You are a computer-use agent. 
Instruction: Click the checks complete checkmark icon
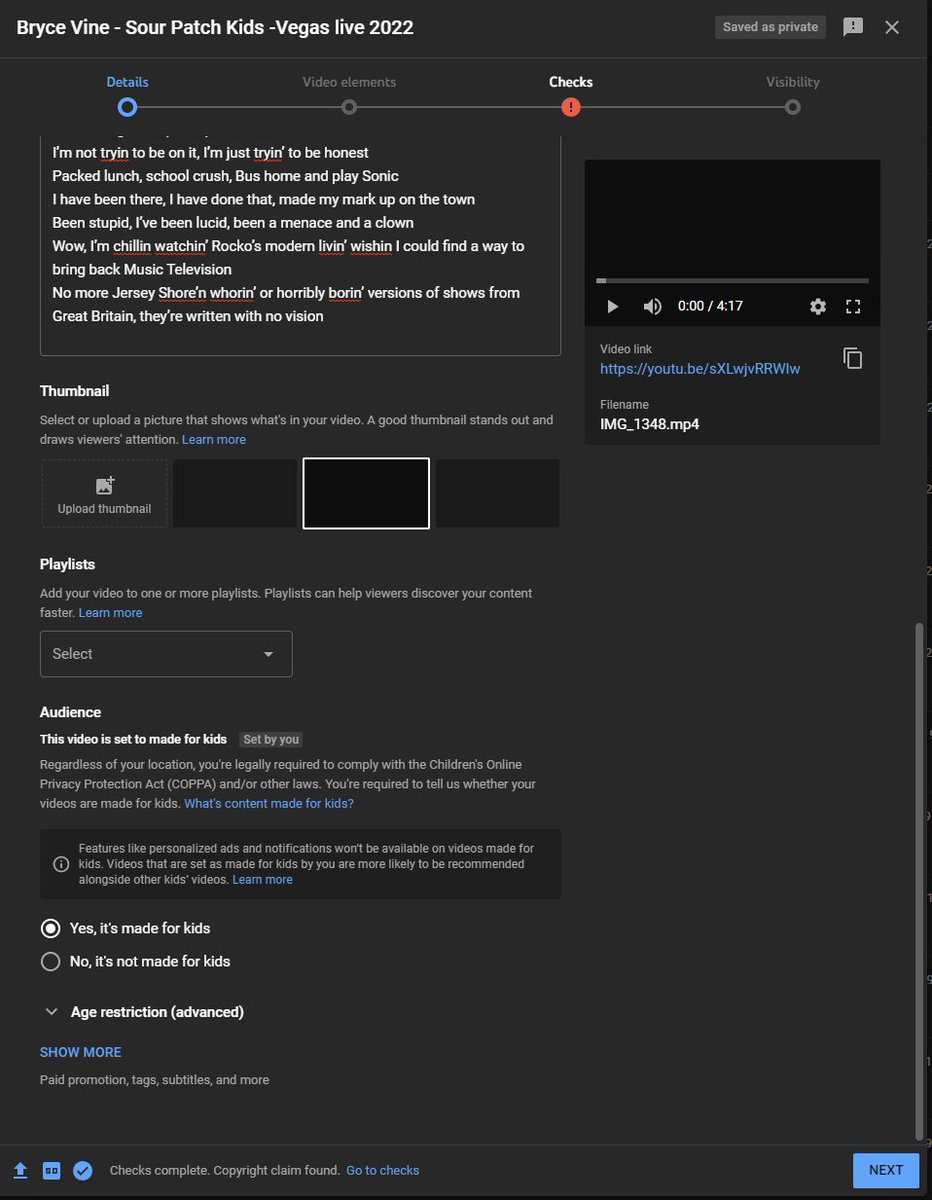83,1170
